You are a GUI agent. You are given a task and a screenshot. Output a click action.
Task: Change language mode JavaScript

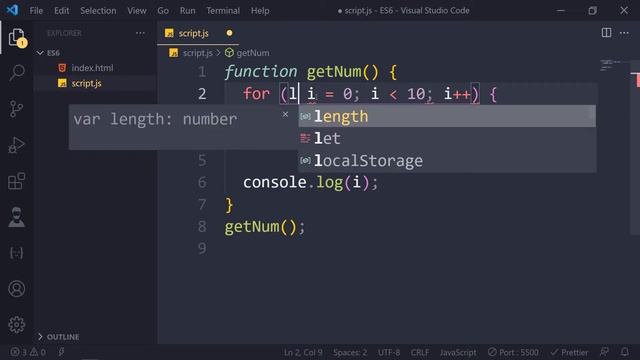point(458,352)
